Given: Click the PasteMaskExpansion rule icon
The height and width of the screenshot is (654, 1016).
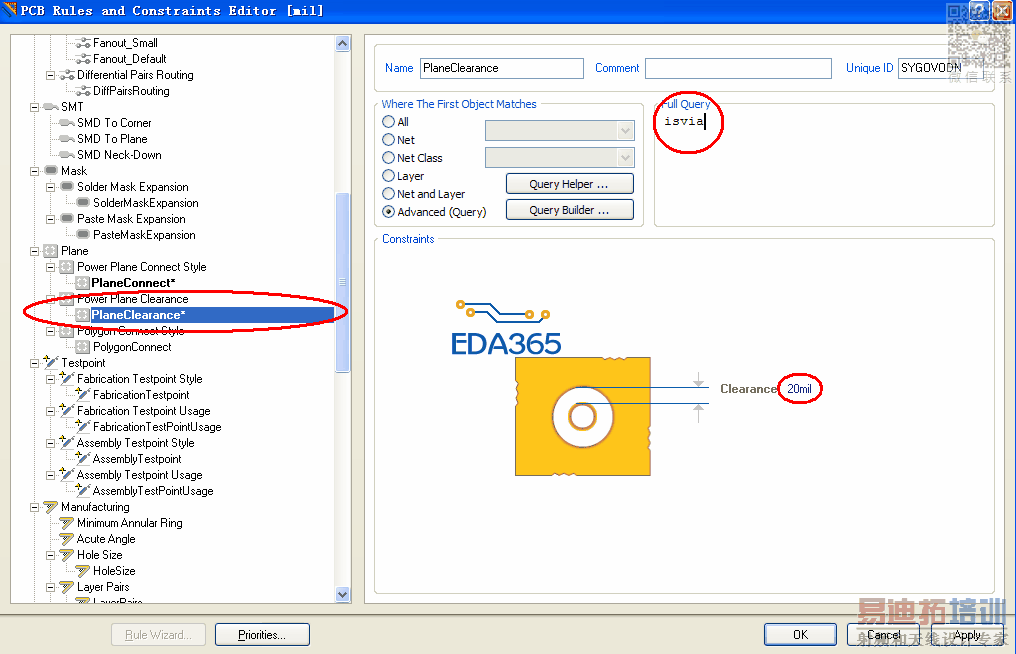Looking at the screenshot, I should pos(82,235).
